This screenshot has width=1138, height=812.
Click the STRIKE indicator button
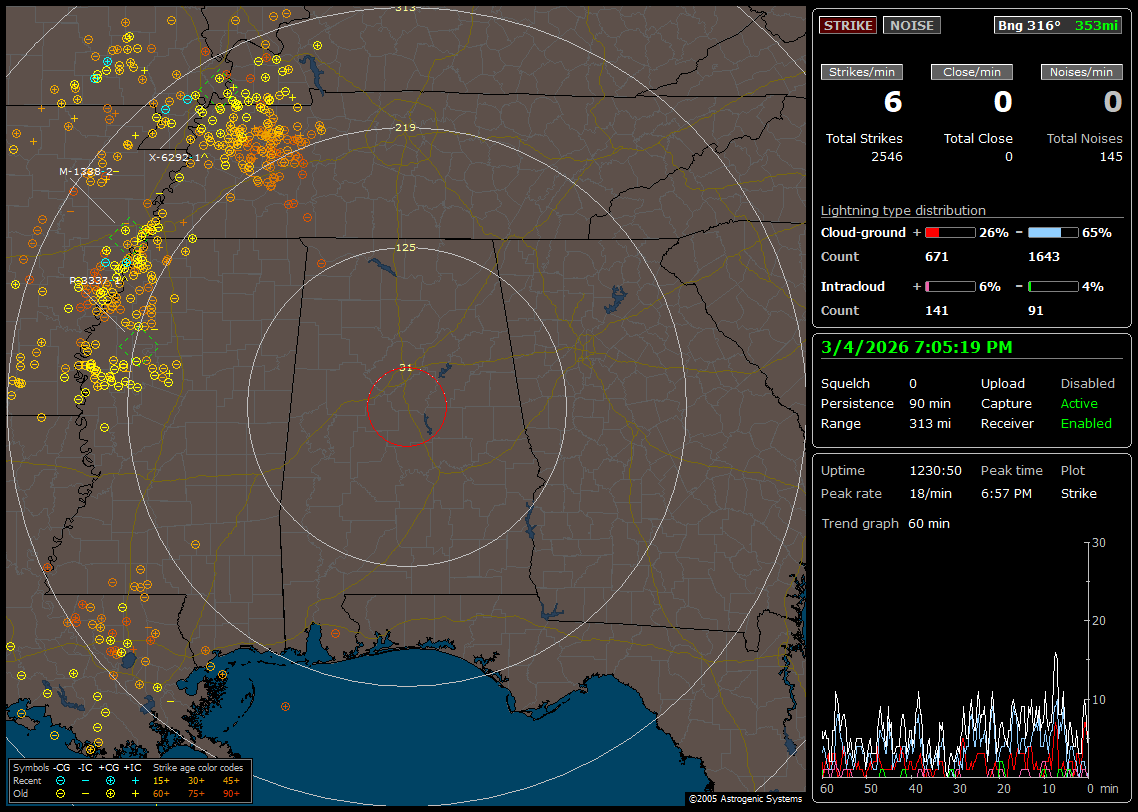848,25
